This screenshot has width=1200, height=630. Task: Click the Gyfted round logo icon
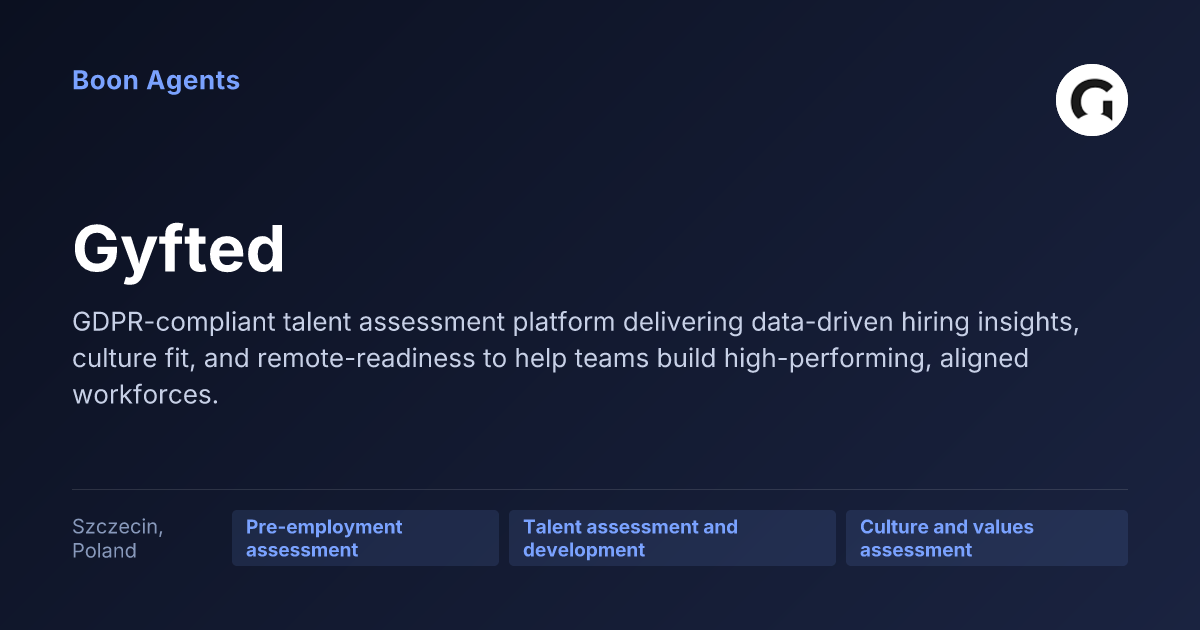tap(1092, 100)
